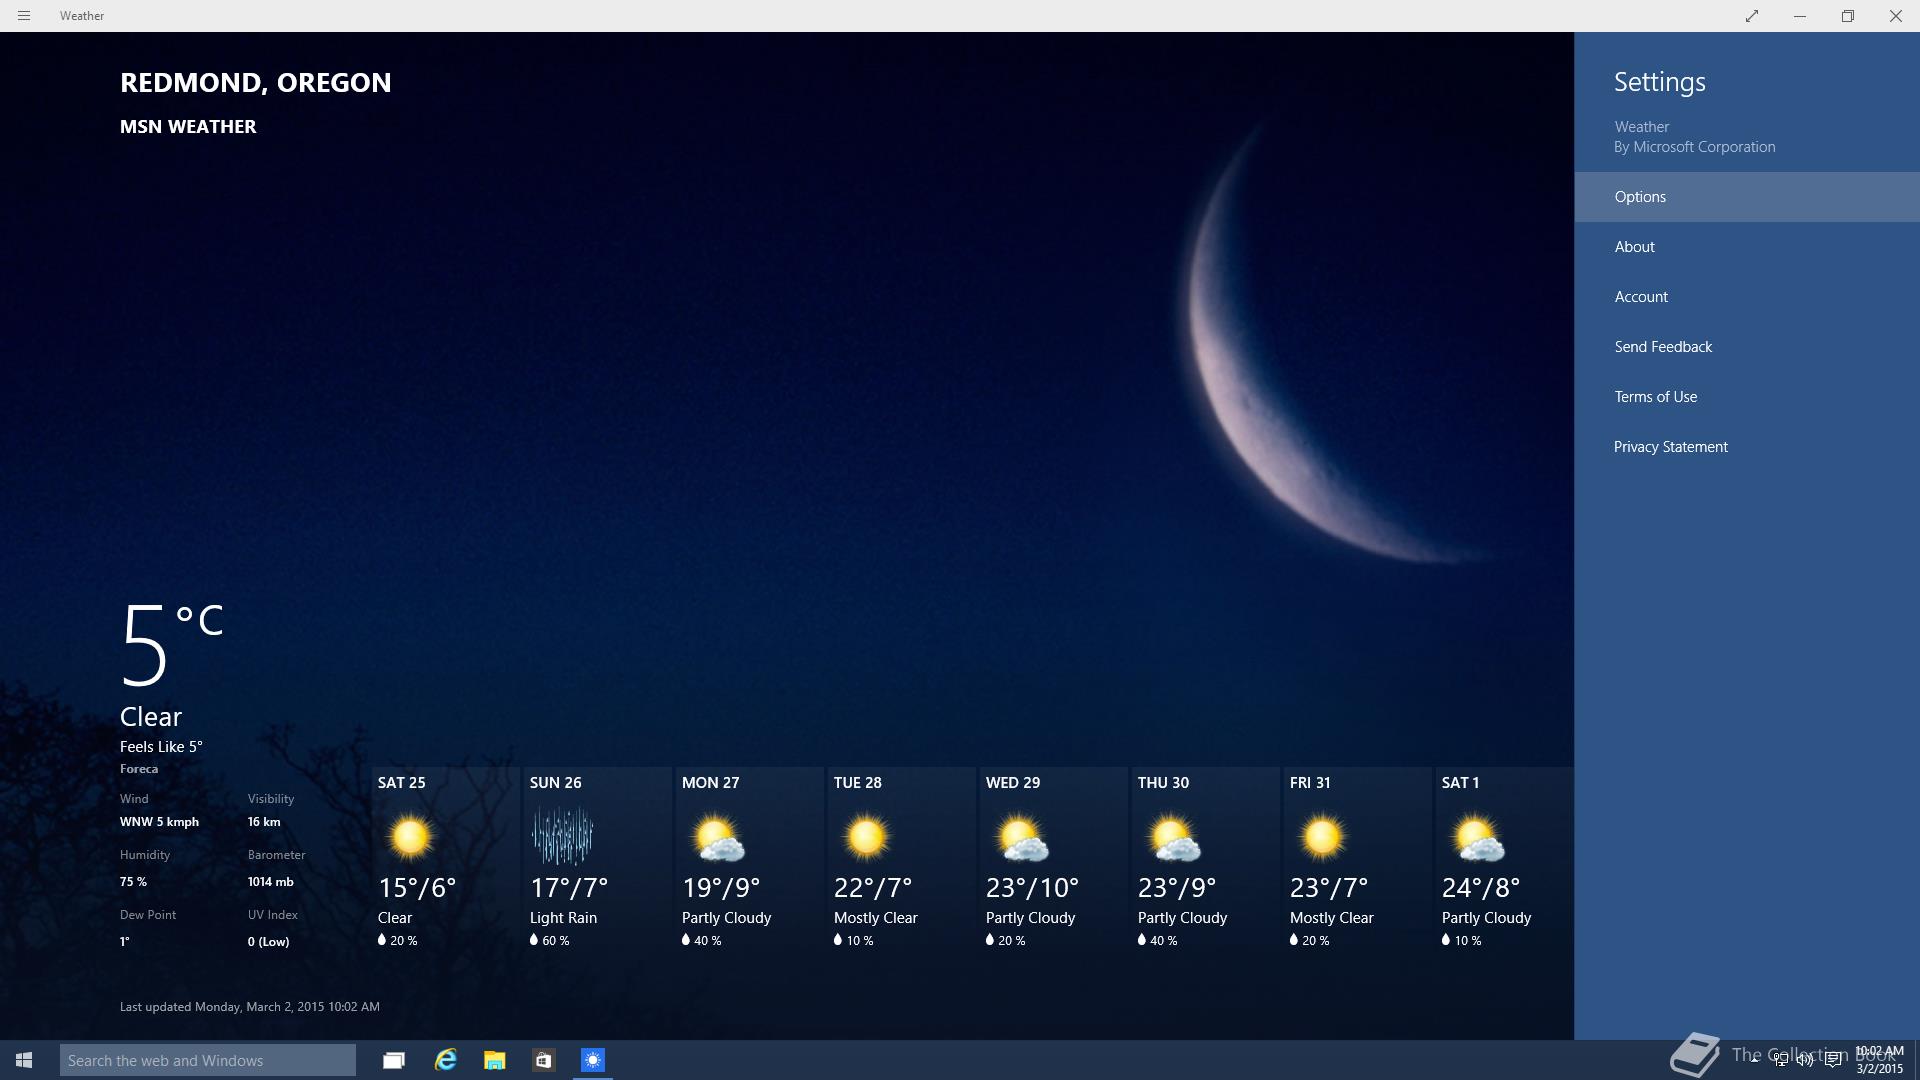
Task: Click the barometer value 1014 mb
Action: tap(271, 882)
